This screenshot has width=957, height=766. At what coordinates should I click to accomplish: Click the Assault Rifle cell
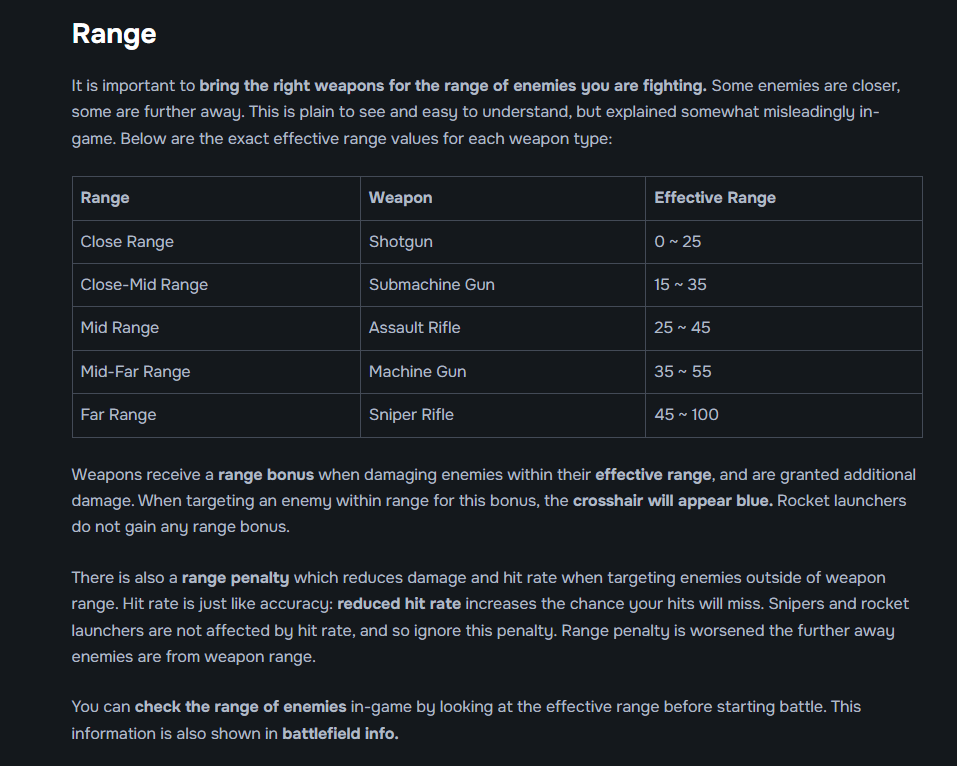pyautogui.click(x=414, y=328)
